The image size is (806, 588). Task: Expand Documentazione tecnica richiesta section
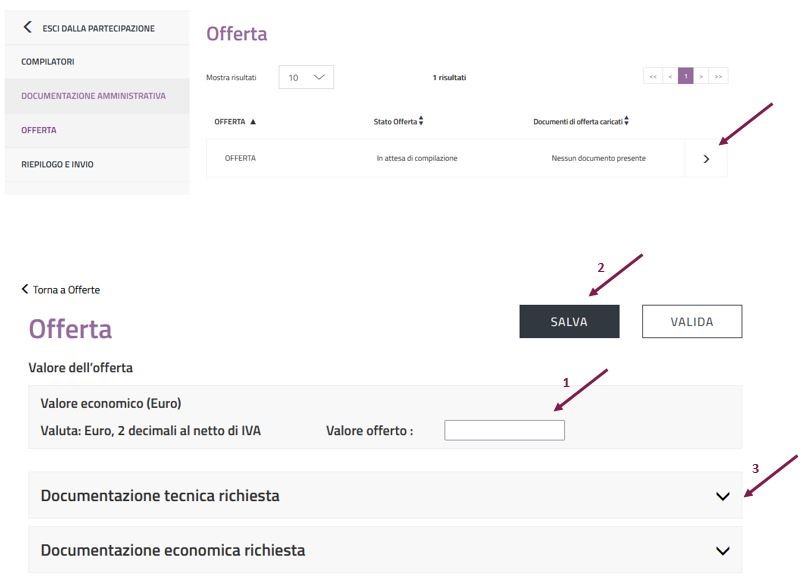pyautogui.click(x=723, y=496)
